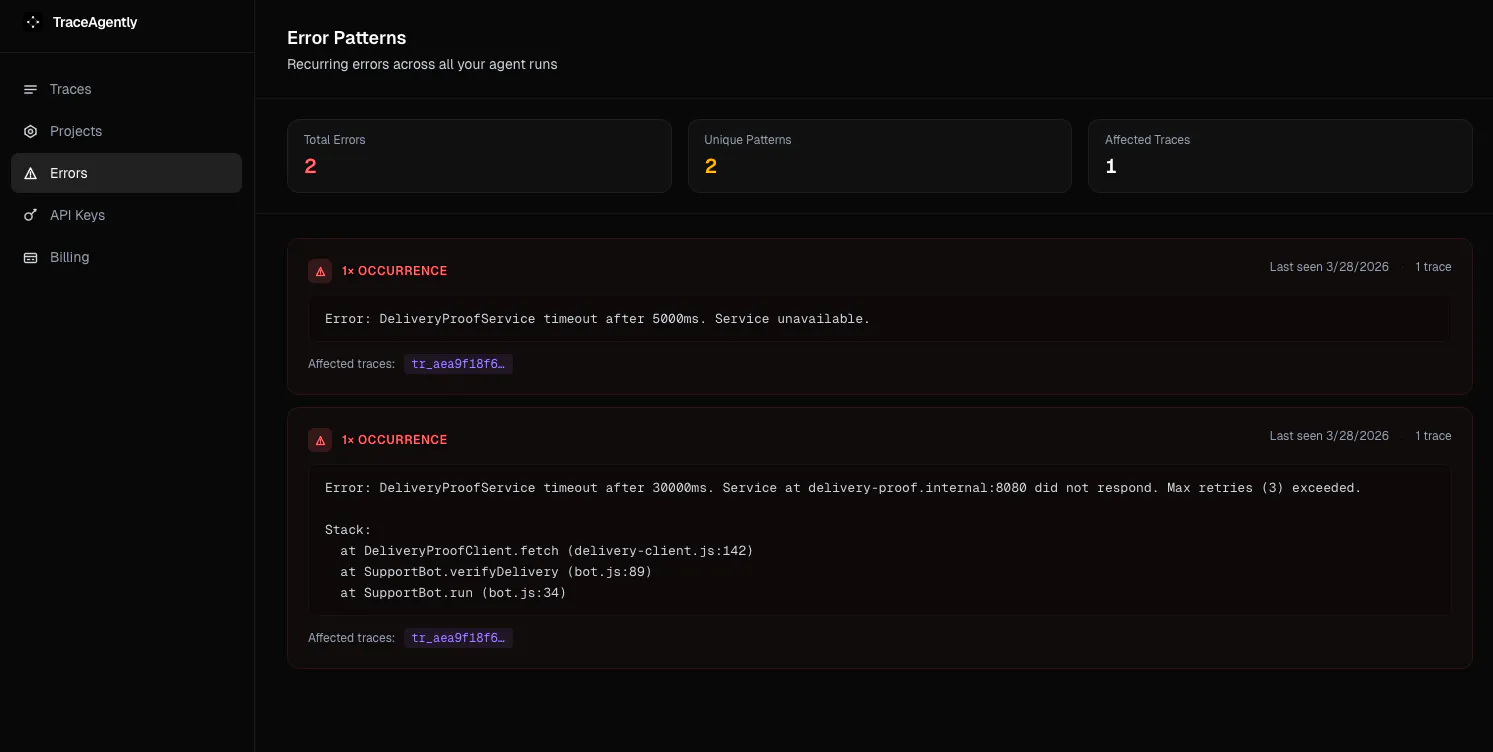The width and height of the screenshot is (1493, 752).
Task: Click the TraceAgently brand name
Action: tap(95, 22)
